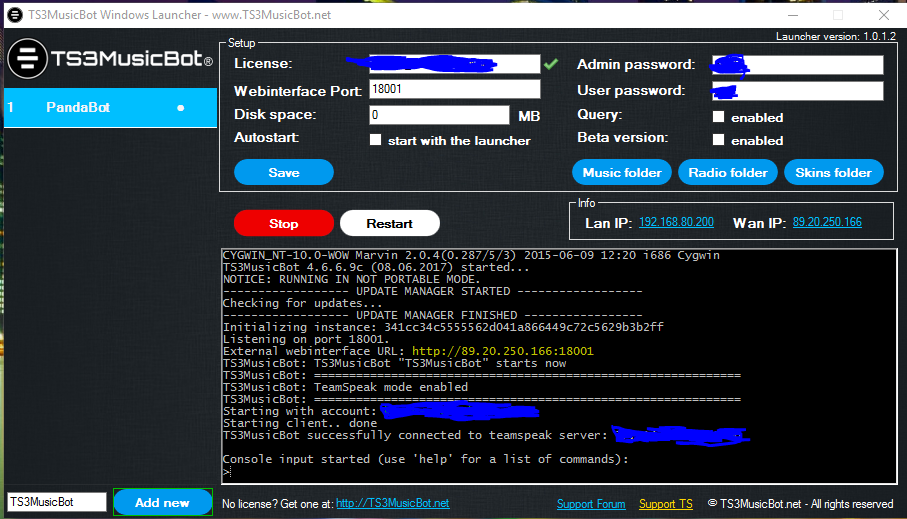This screenshot has width=907, height=519.
Task: Click the 'Checking for updates...' console line
Action: tap(303, 303)
